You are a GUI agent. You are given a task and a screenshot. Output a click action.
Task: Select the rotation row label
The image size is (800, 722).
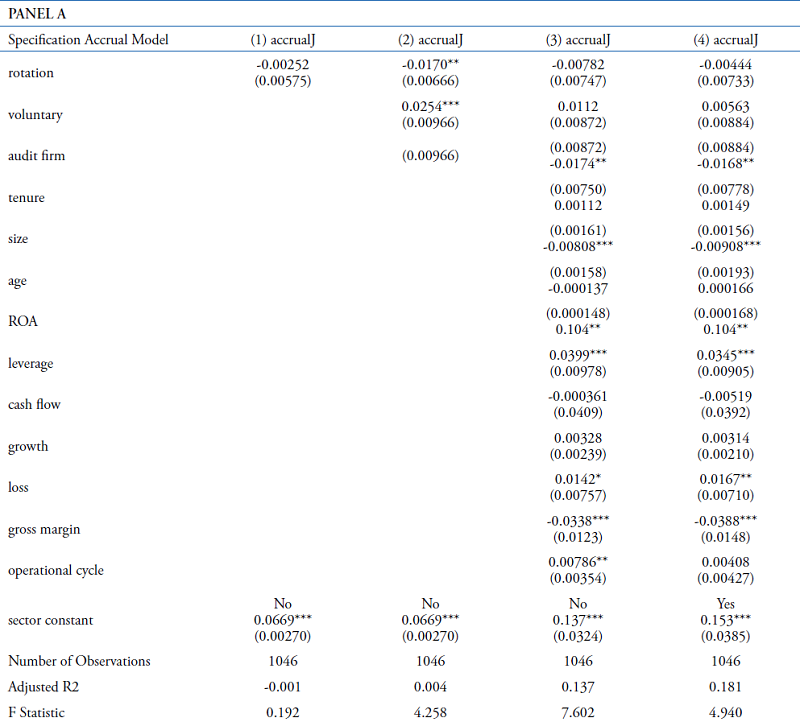[31, 73]
